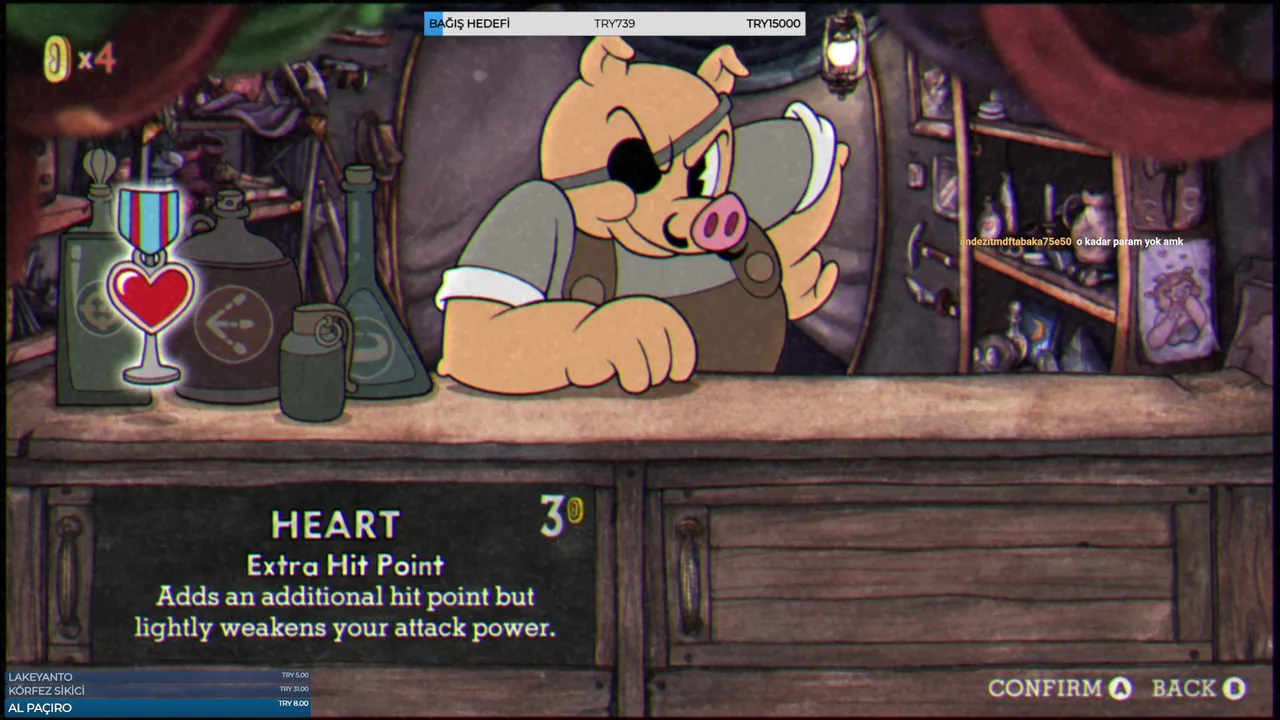Screen dimensions: 1280x720
Task: Click the BACK B button prompt
Action: (x=1198, y=688)
